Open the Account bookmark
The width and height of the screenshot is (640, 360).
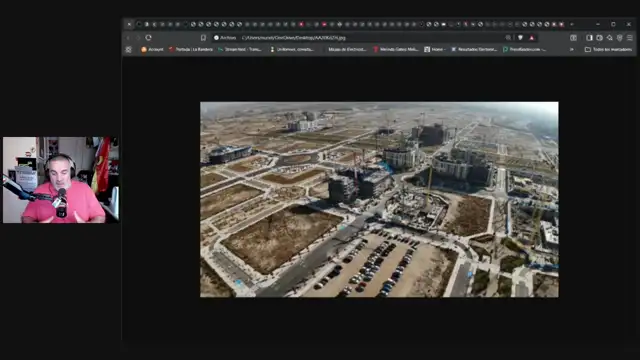coord(152,49)
